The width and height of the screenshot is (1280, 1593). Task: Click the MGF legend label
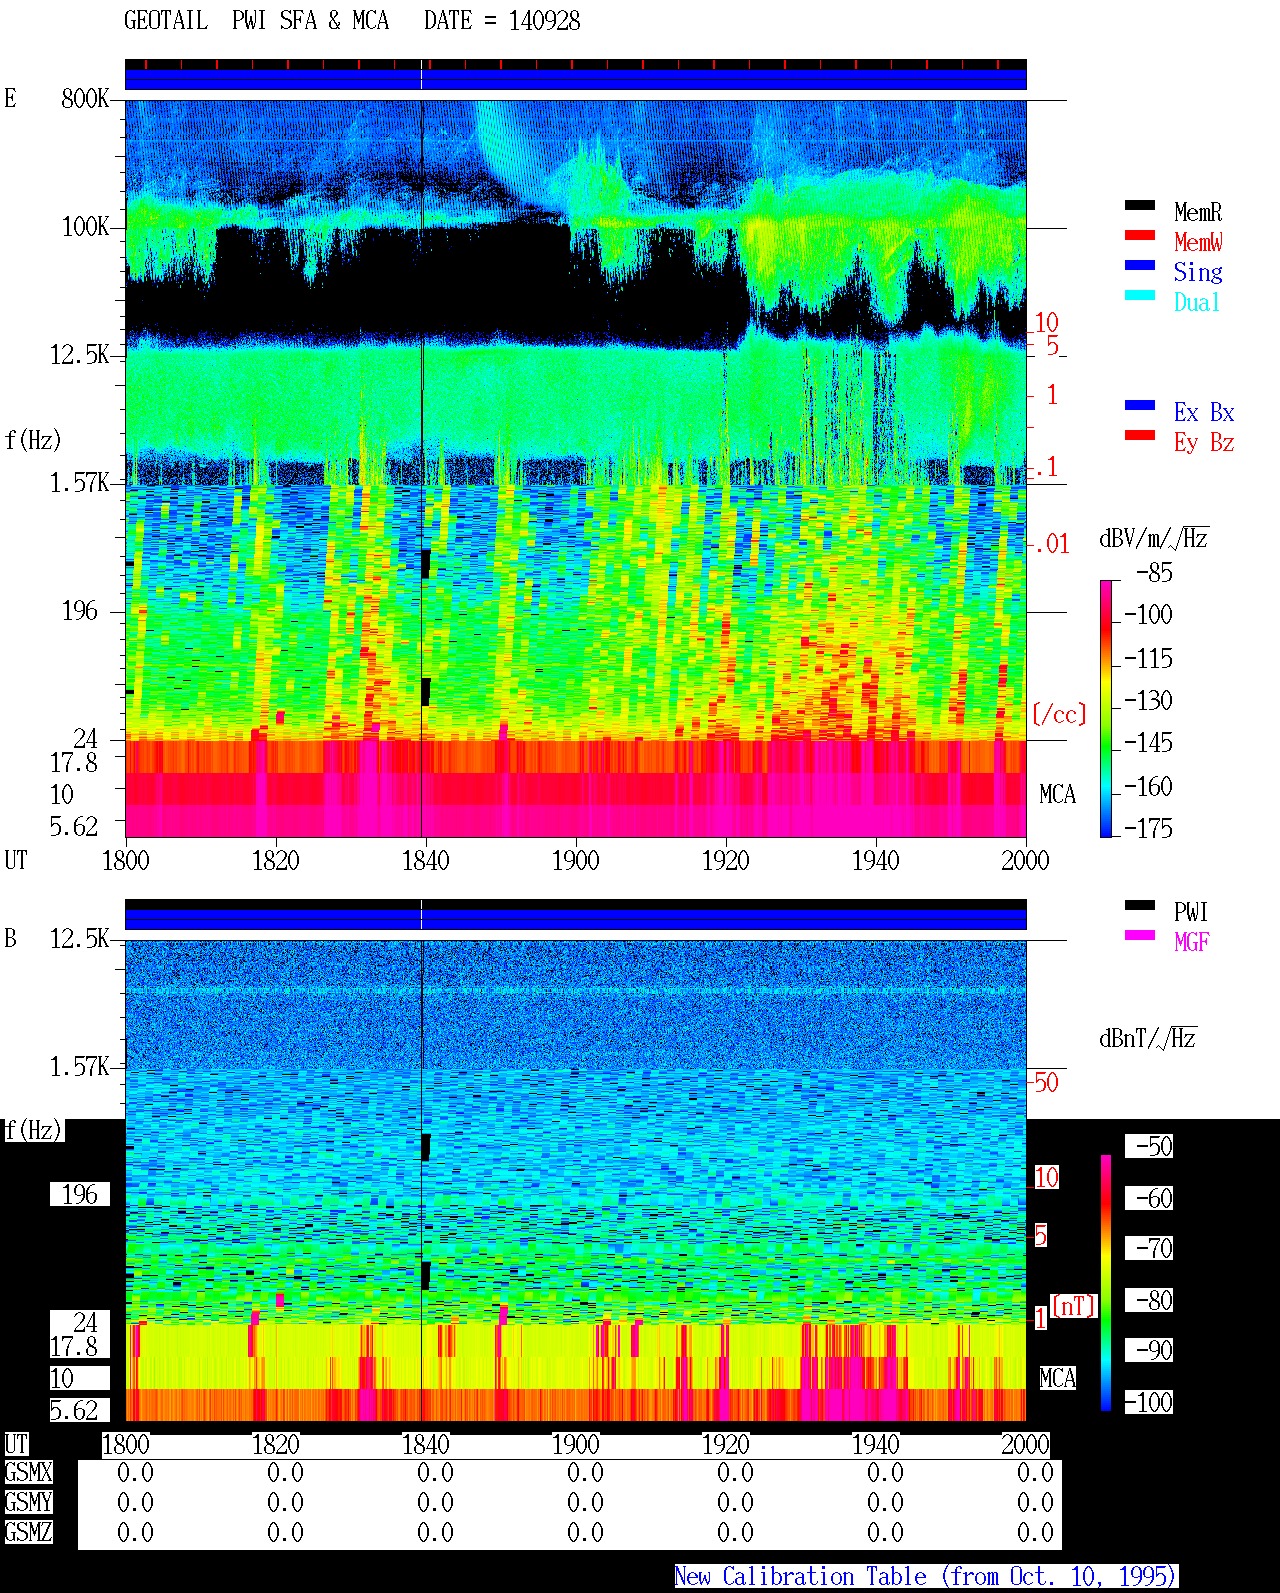click(1191, 942)
